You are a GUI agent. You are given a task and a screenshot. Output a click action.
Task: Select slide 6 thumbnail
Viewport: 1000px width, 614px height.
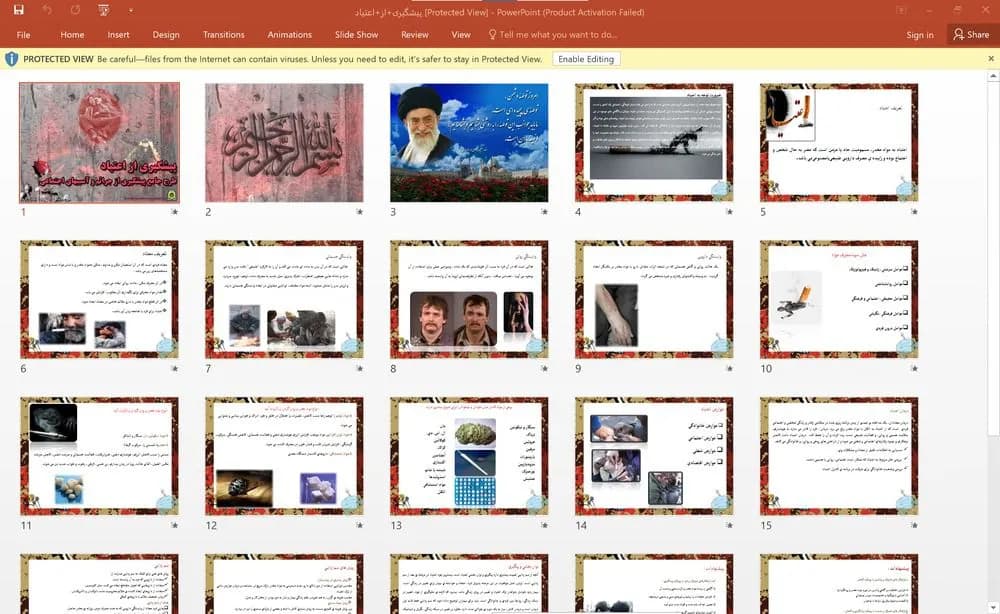(x=99, y=300)
